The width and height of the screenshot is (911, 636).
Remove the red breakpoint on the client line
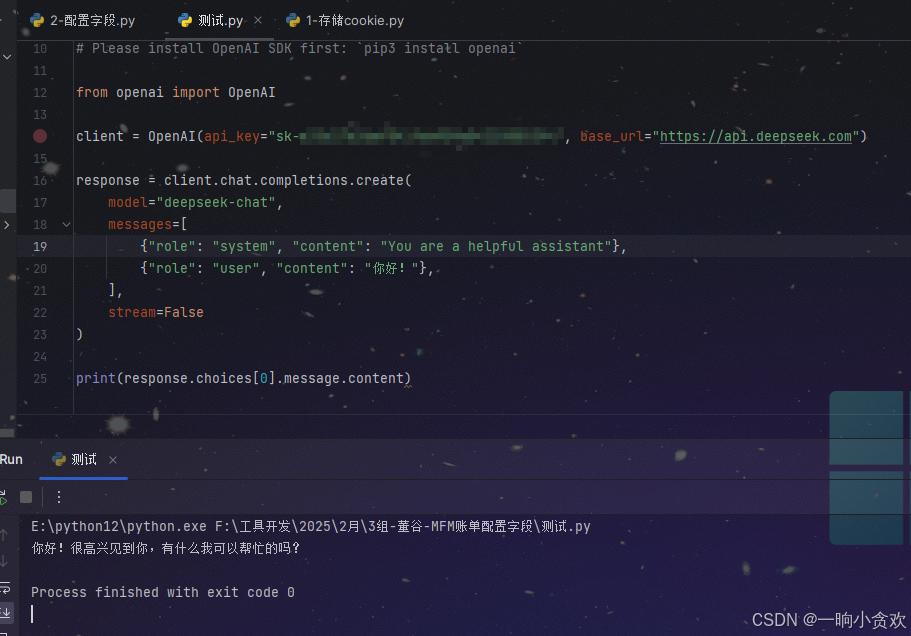[40, 136]
